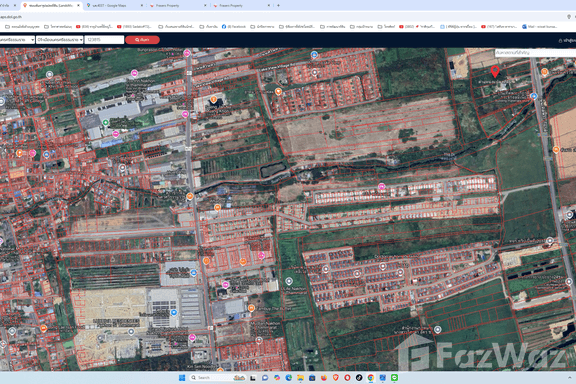Click the website address in the URL bar
Viewport: 576px width, 384px height.
coord(11,17)
